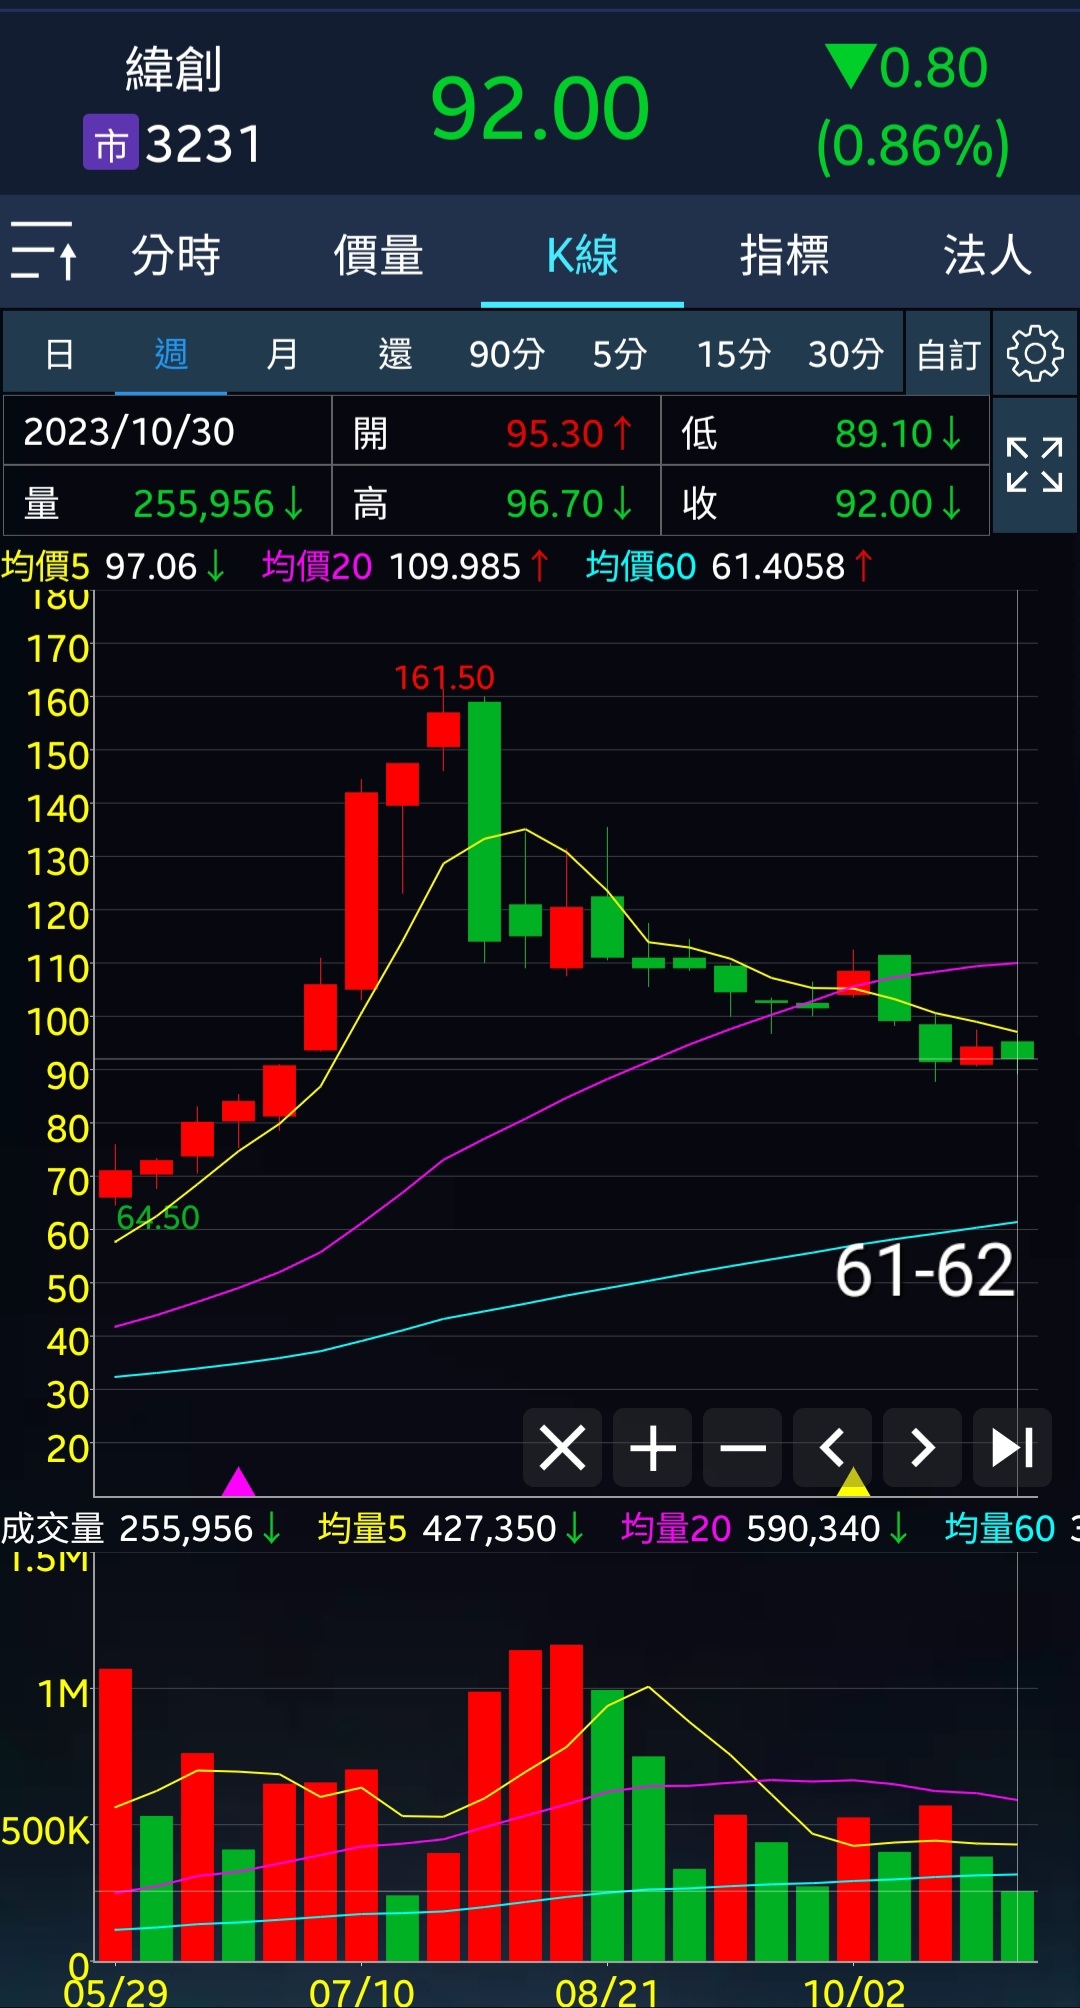Move crosshair to next candle
The height and width of the screenshot is (2008, 1080).
click(x=922, y=1447)
